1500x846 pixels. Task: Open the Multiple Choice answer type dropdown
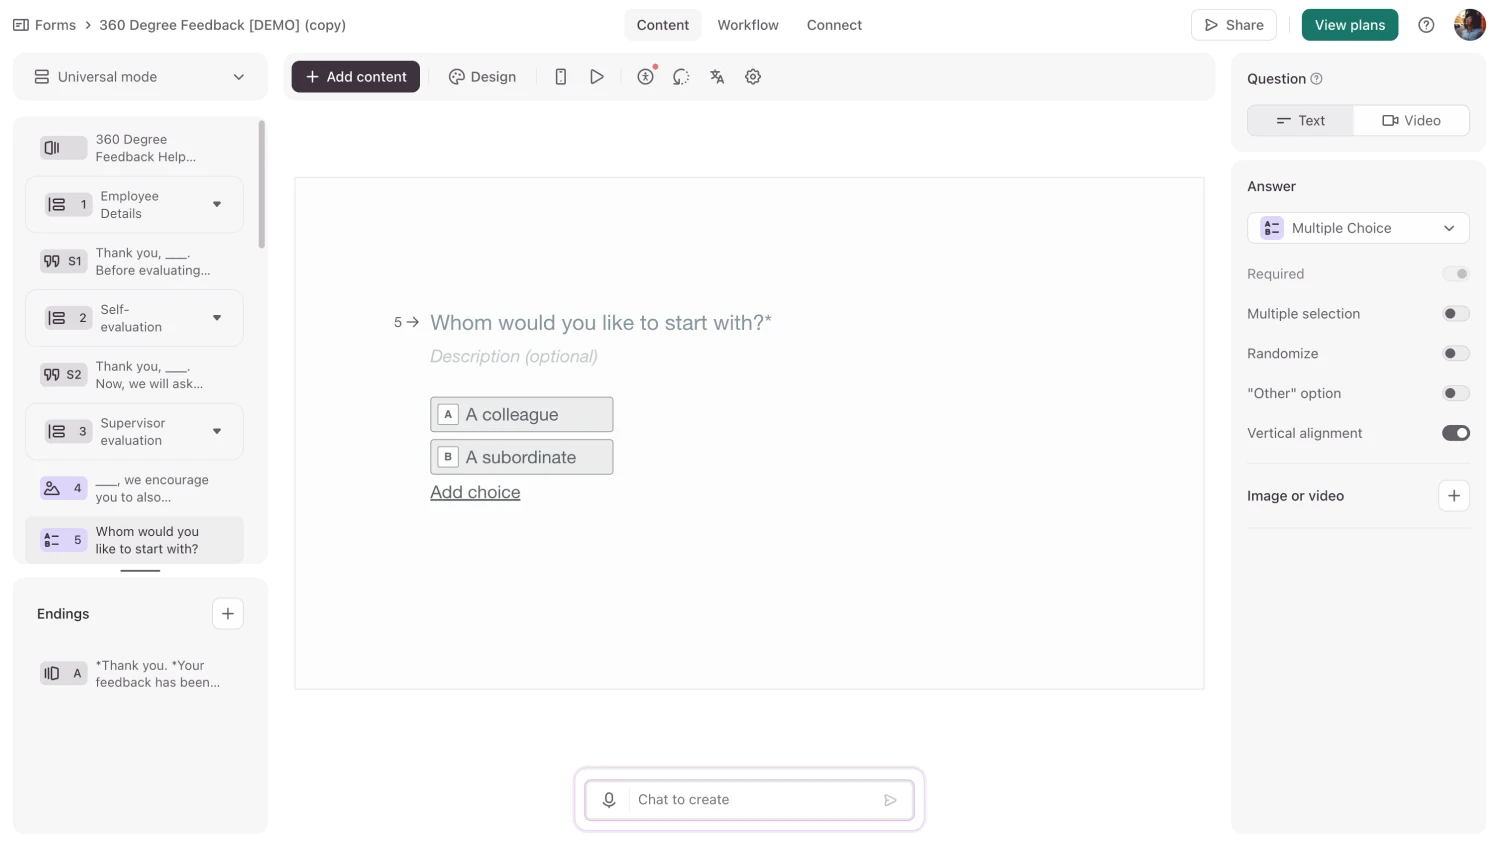1357,228
